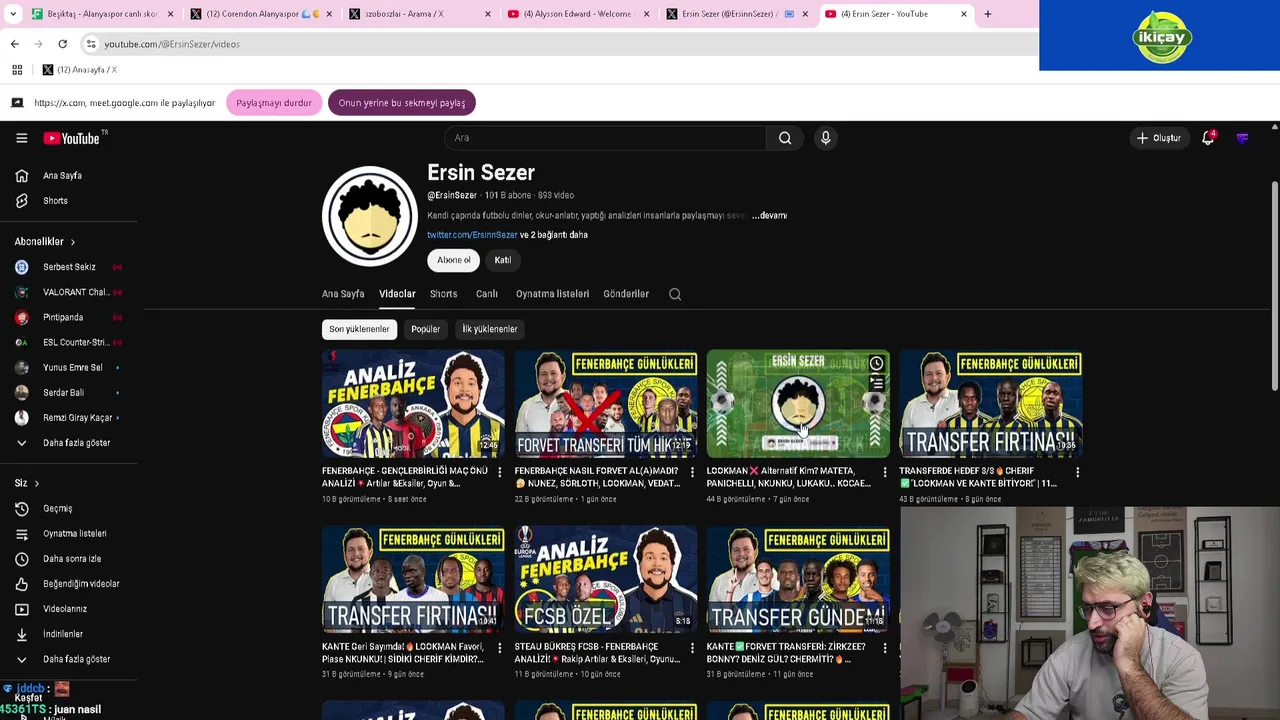1280x720 pixels.
Task: Search within the channel using the magnifier icon
Action: (675, 294)
